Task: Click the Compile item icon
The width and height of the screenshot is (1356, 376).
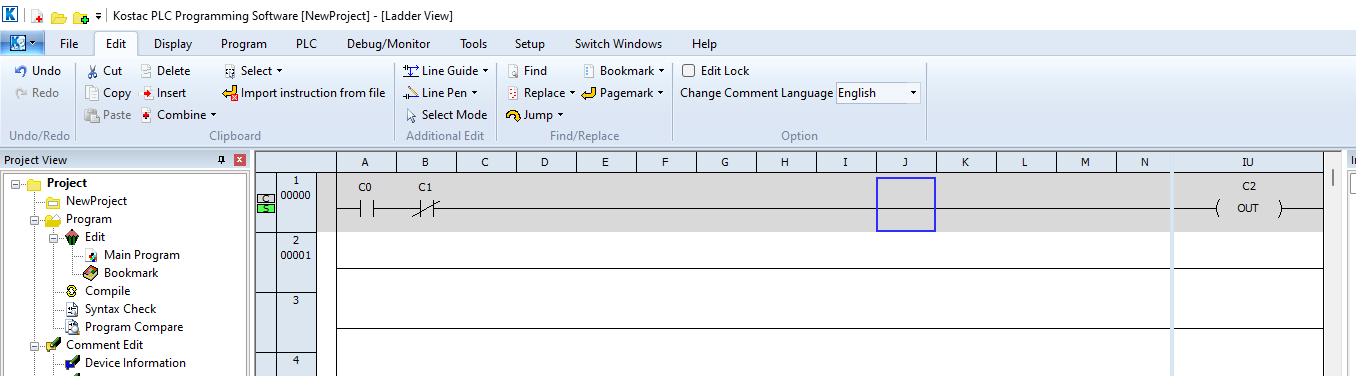Action: coord(74,291)
